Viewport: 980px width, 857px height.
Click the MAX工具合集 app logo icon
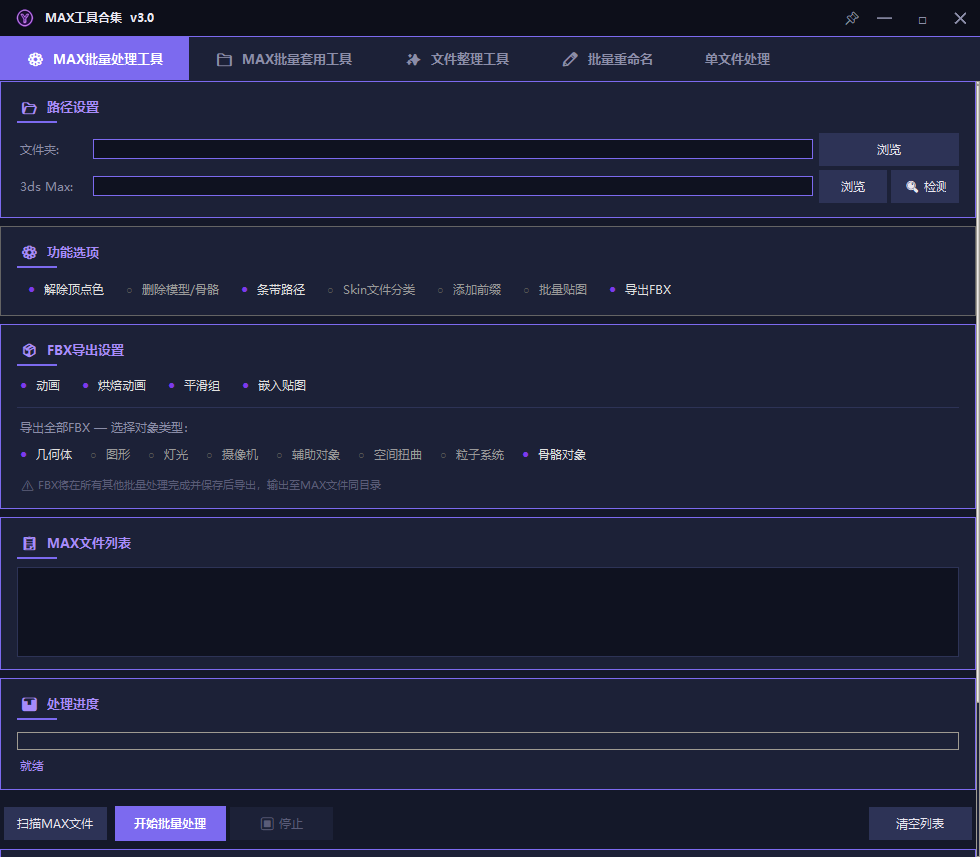[24, 18]
